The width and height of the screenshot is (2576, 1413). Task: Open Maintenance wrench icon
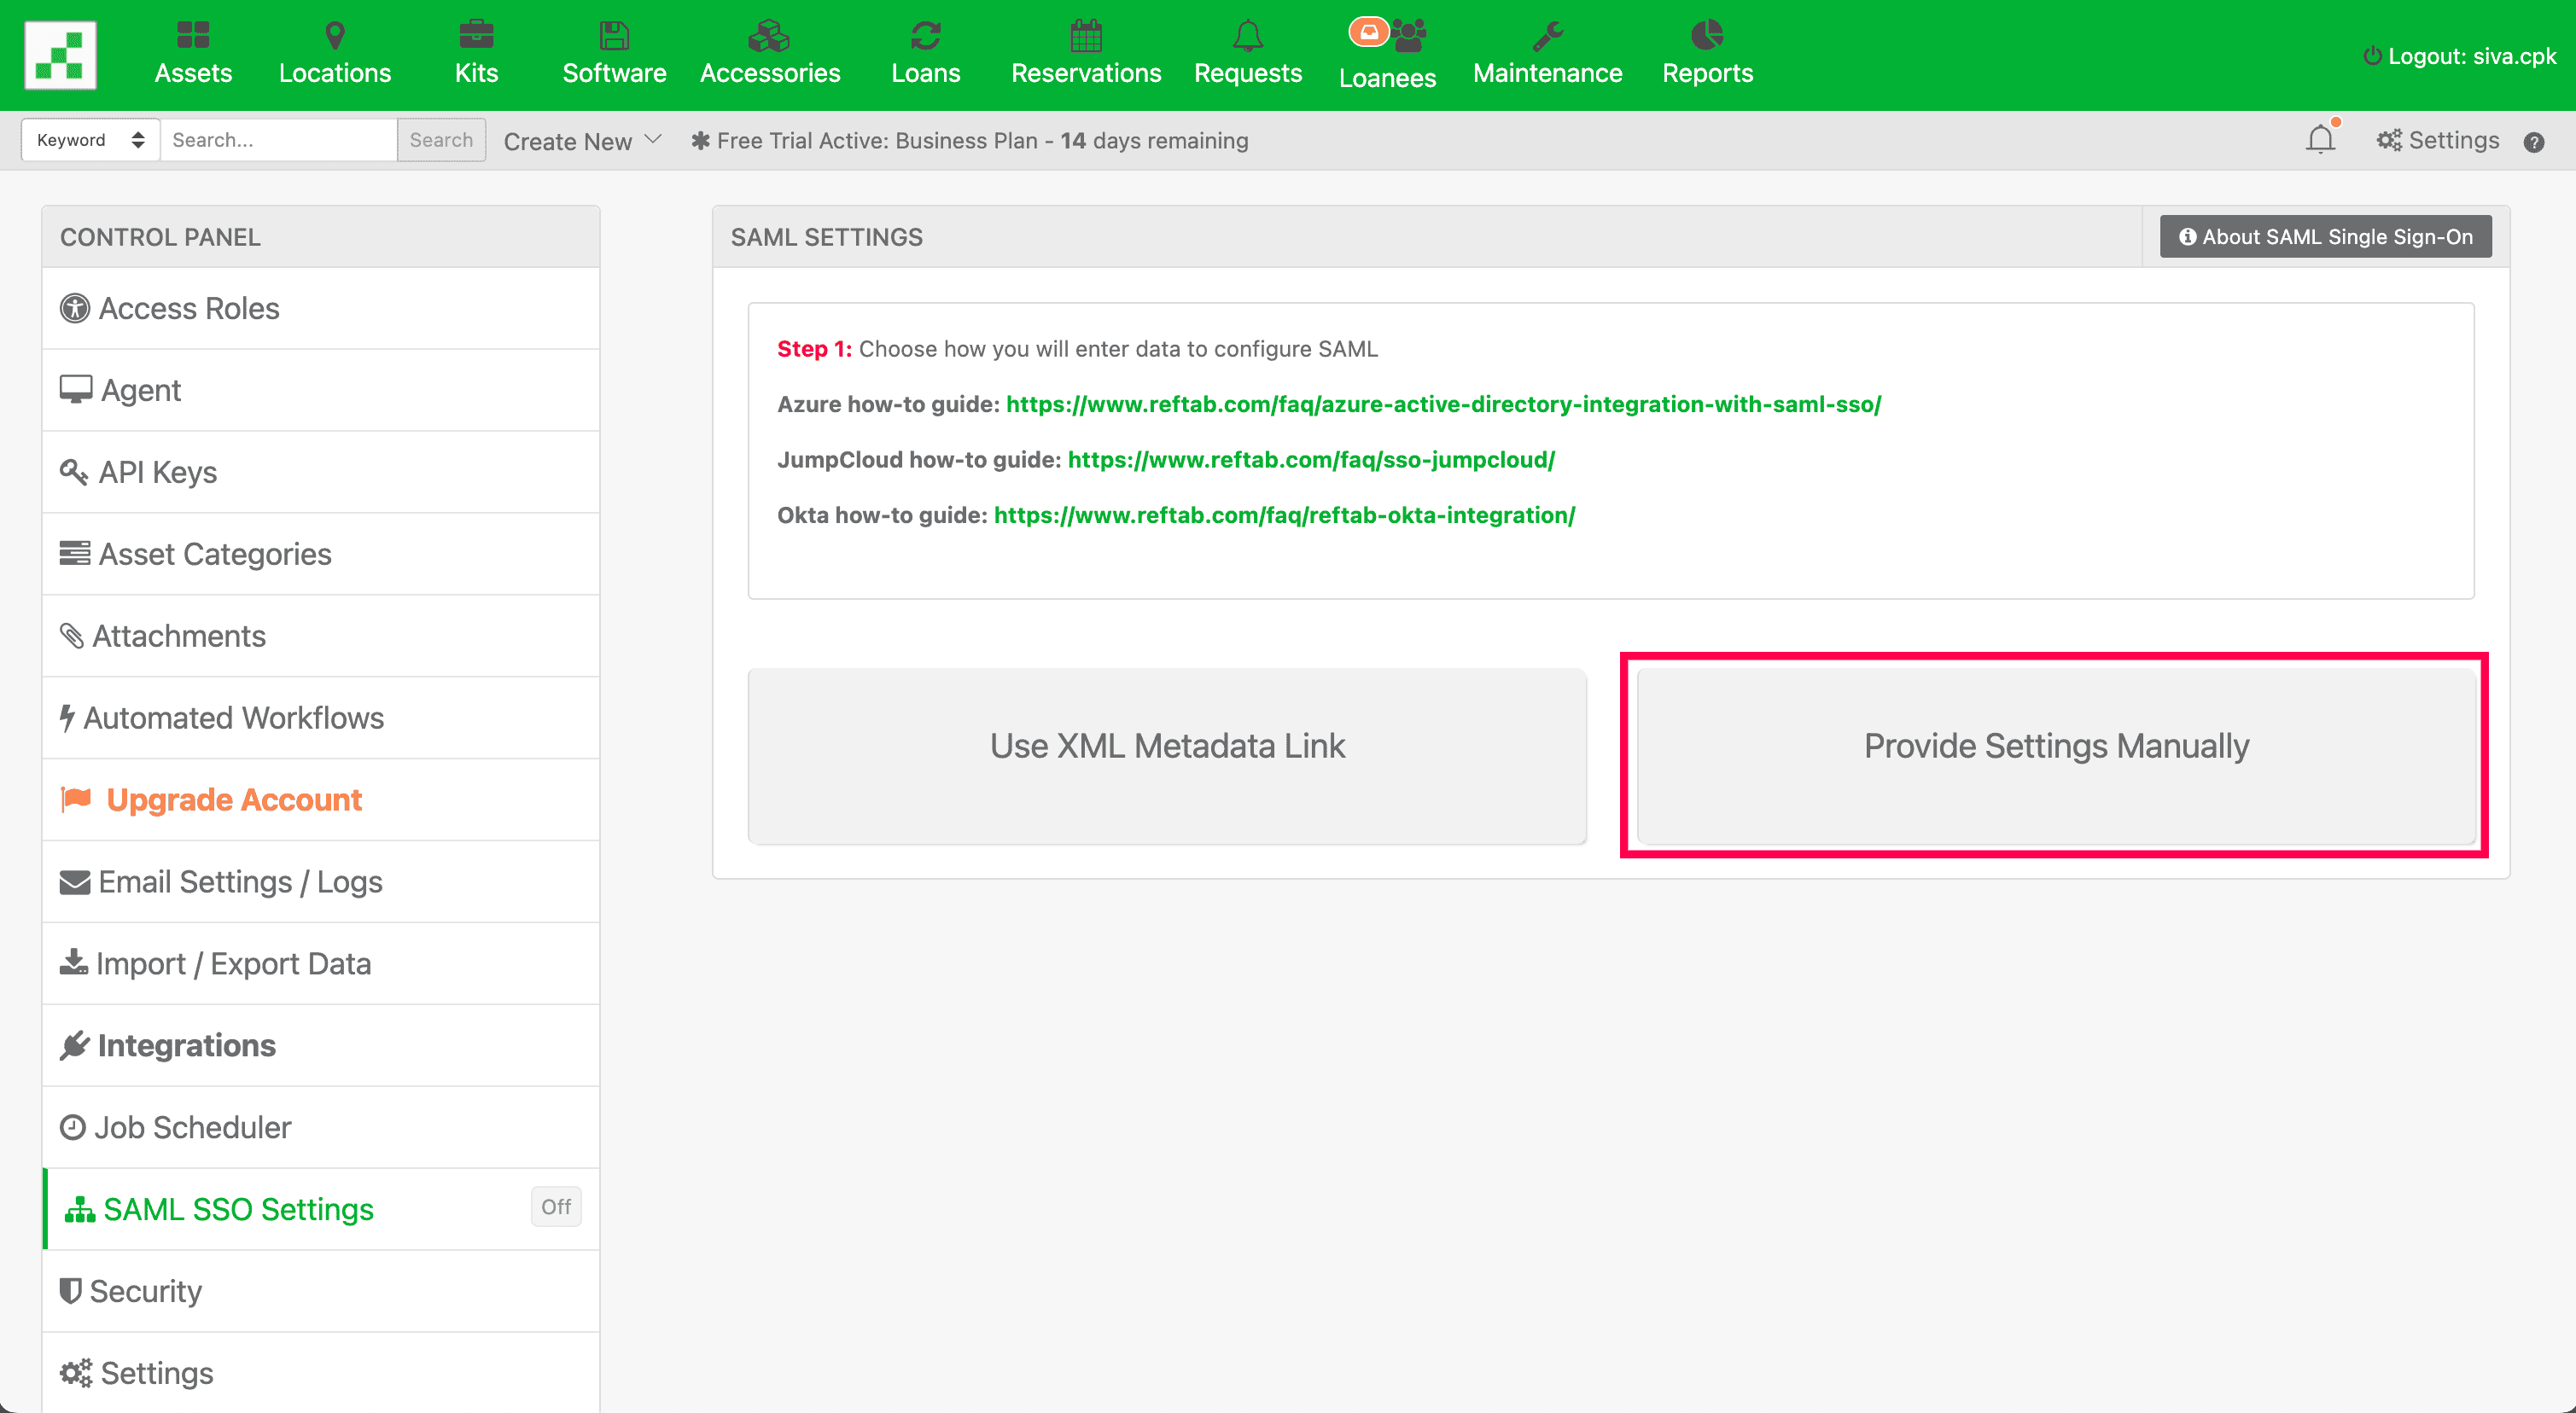tap(1547, 36)
